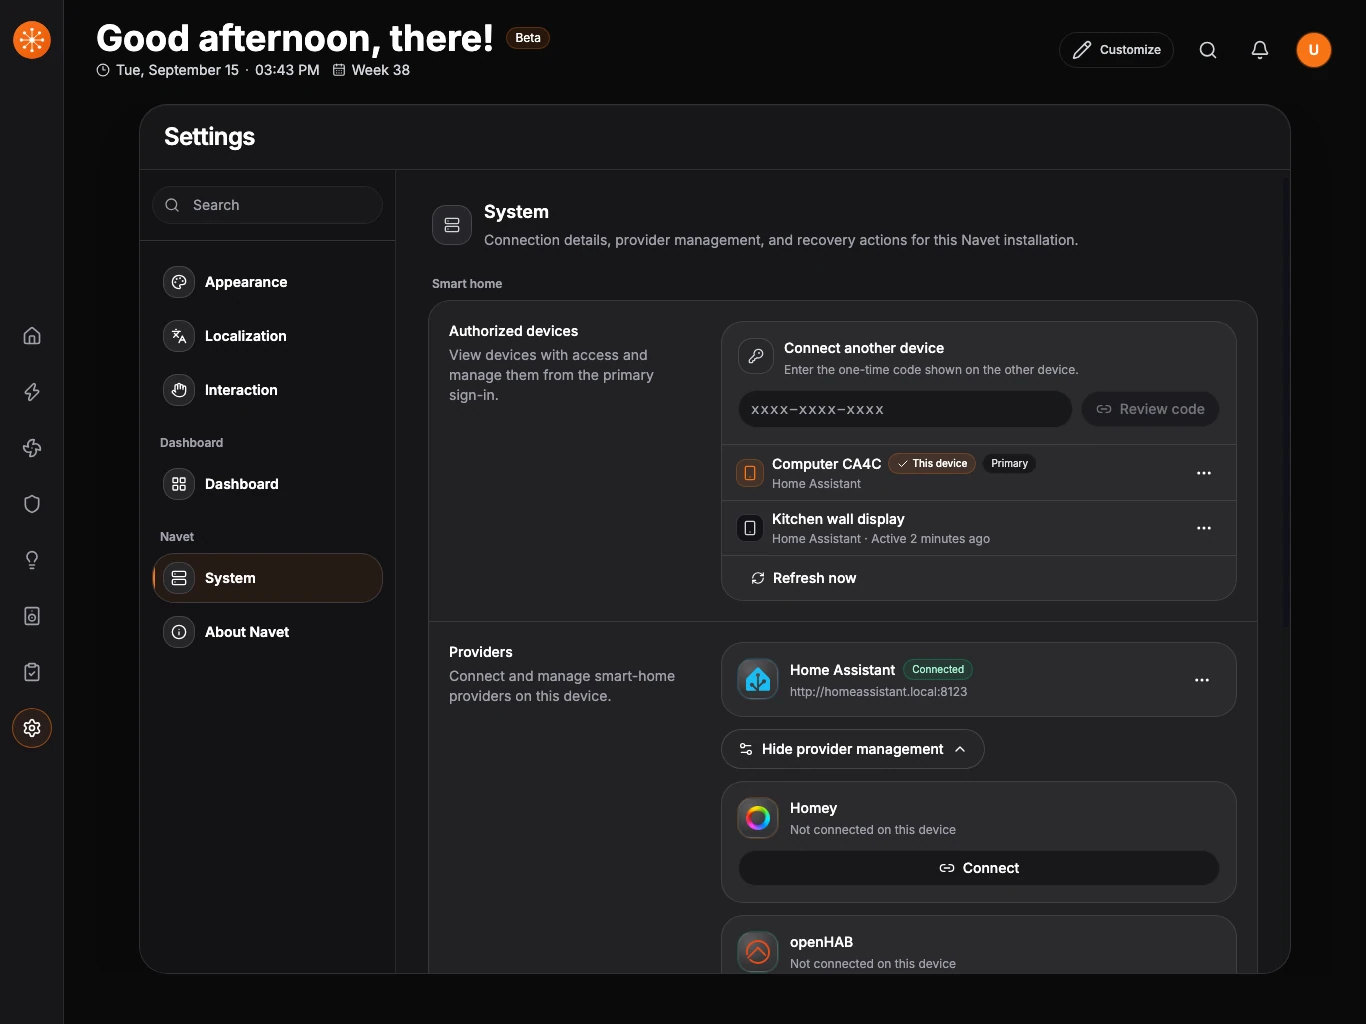This screenshot has height=1024, width=1366.
Task: Click 'http://homeassistant.local:8123' text
Action: (x=879, y=692)
